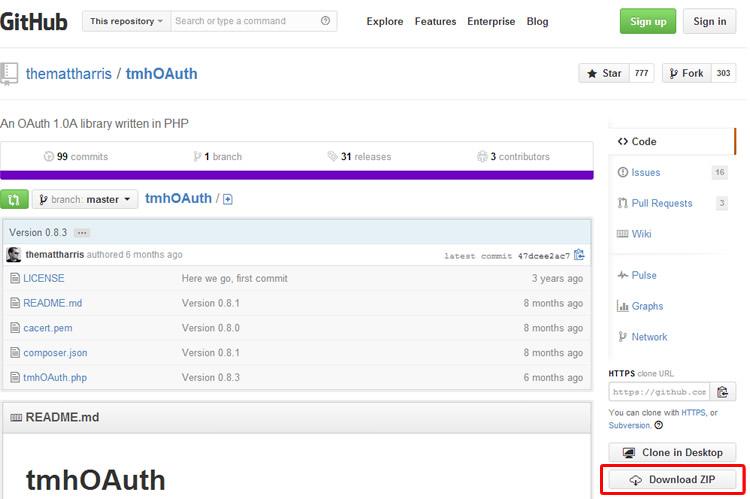This screenshot has width=750, height=499.
Task: View the 303 forks count
Action: pyautogui.click(x=723, y=73)
